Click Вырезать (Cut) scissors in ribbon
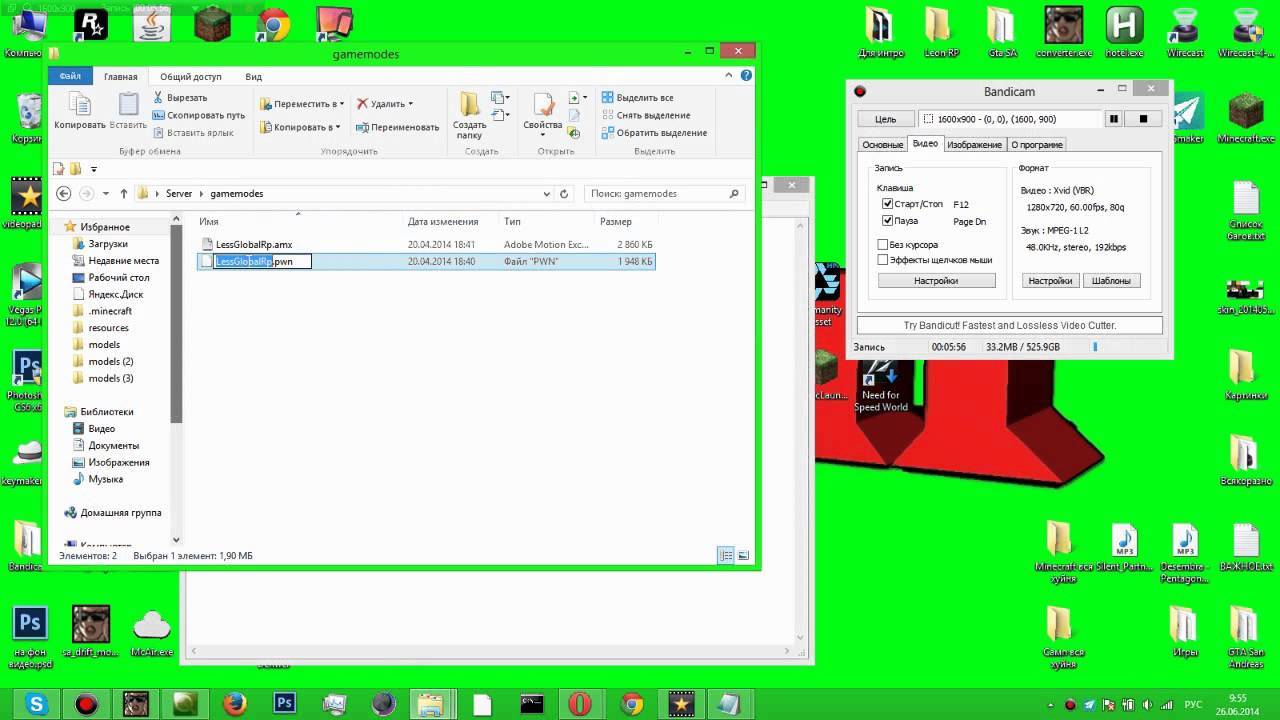 [x=180, y=98]
